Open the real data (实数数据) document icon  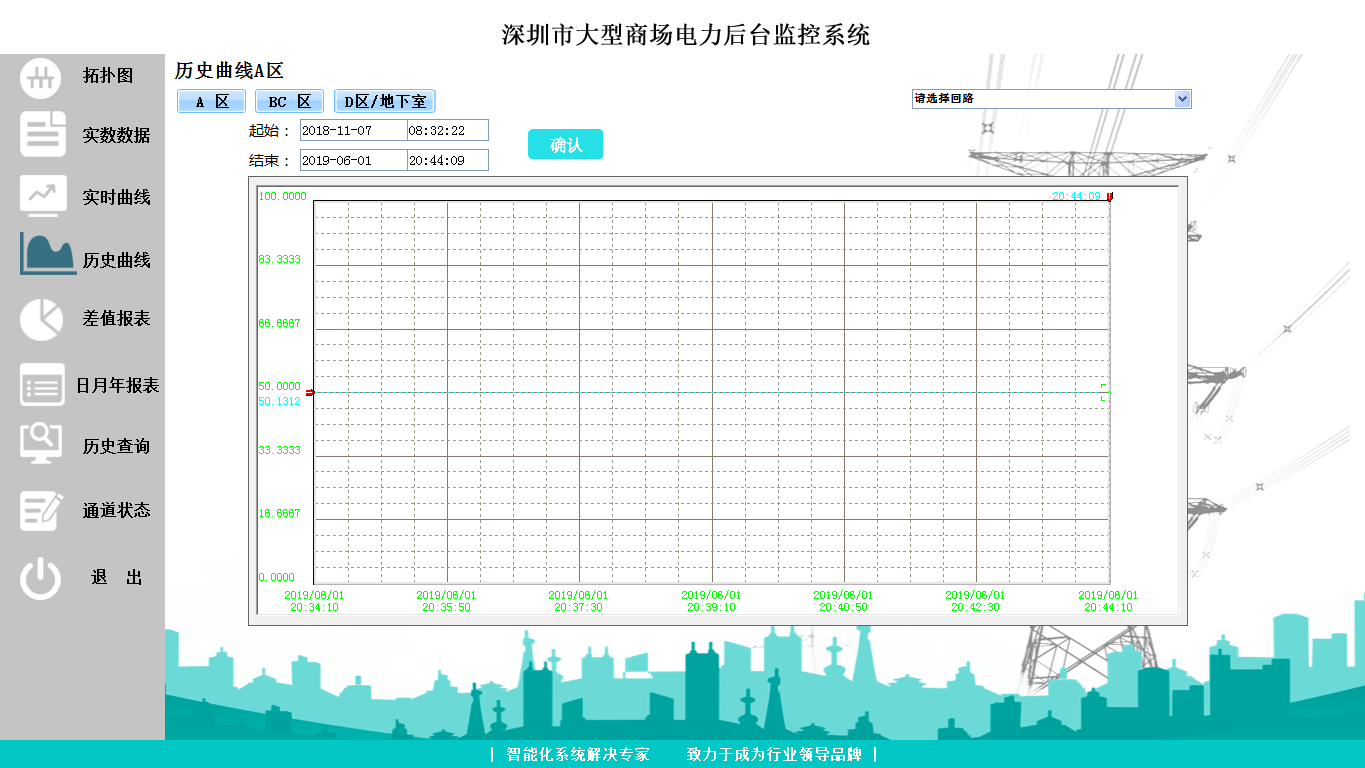point(42,135)
